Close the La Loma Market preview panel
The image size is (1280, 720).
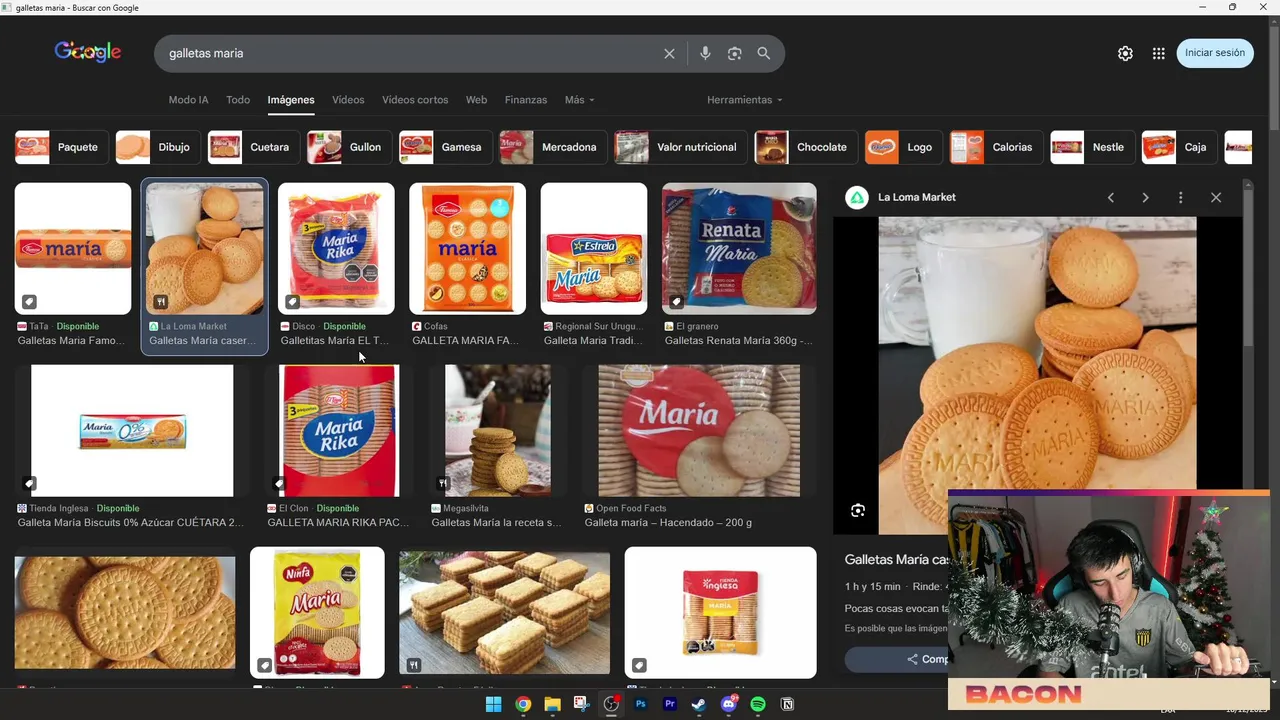[x=1216, y=198]
